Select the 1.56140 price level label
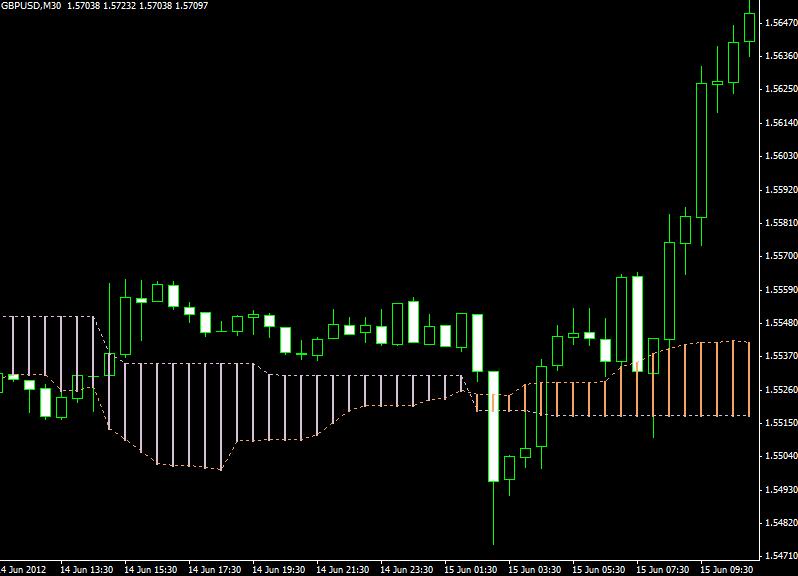Viewport: 798px width, 576px height. 781,123
